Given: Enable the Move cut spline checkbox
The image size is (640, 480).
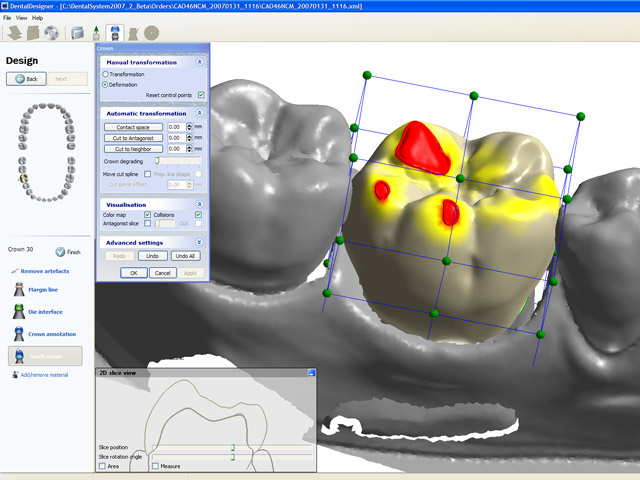Looking at the screenshot, I should [x=148, y=174].
